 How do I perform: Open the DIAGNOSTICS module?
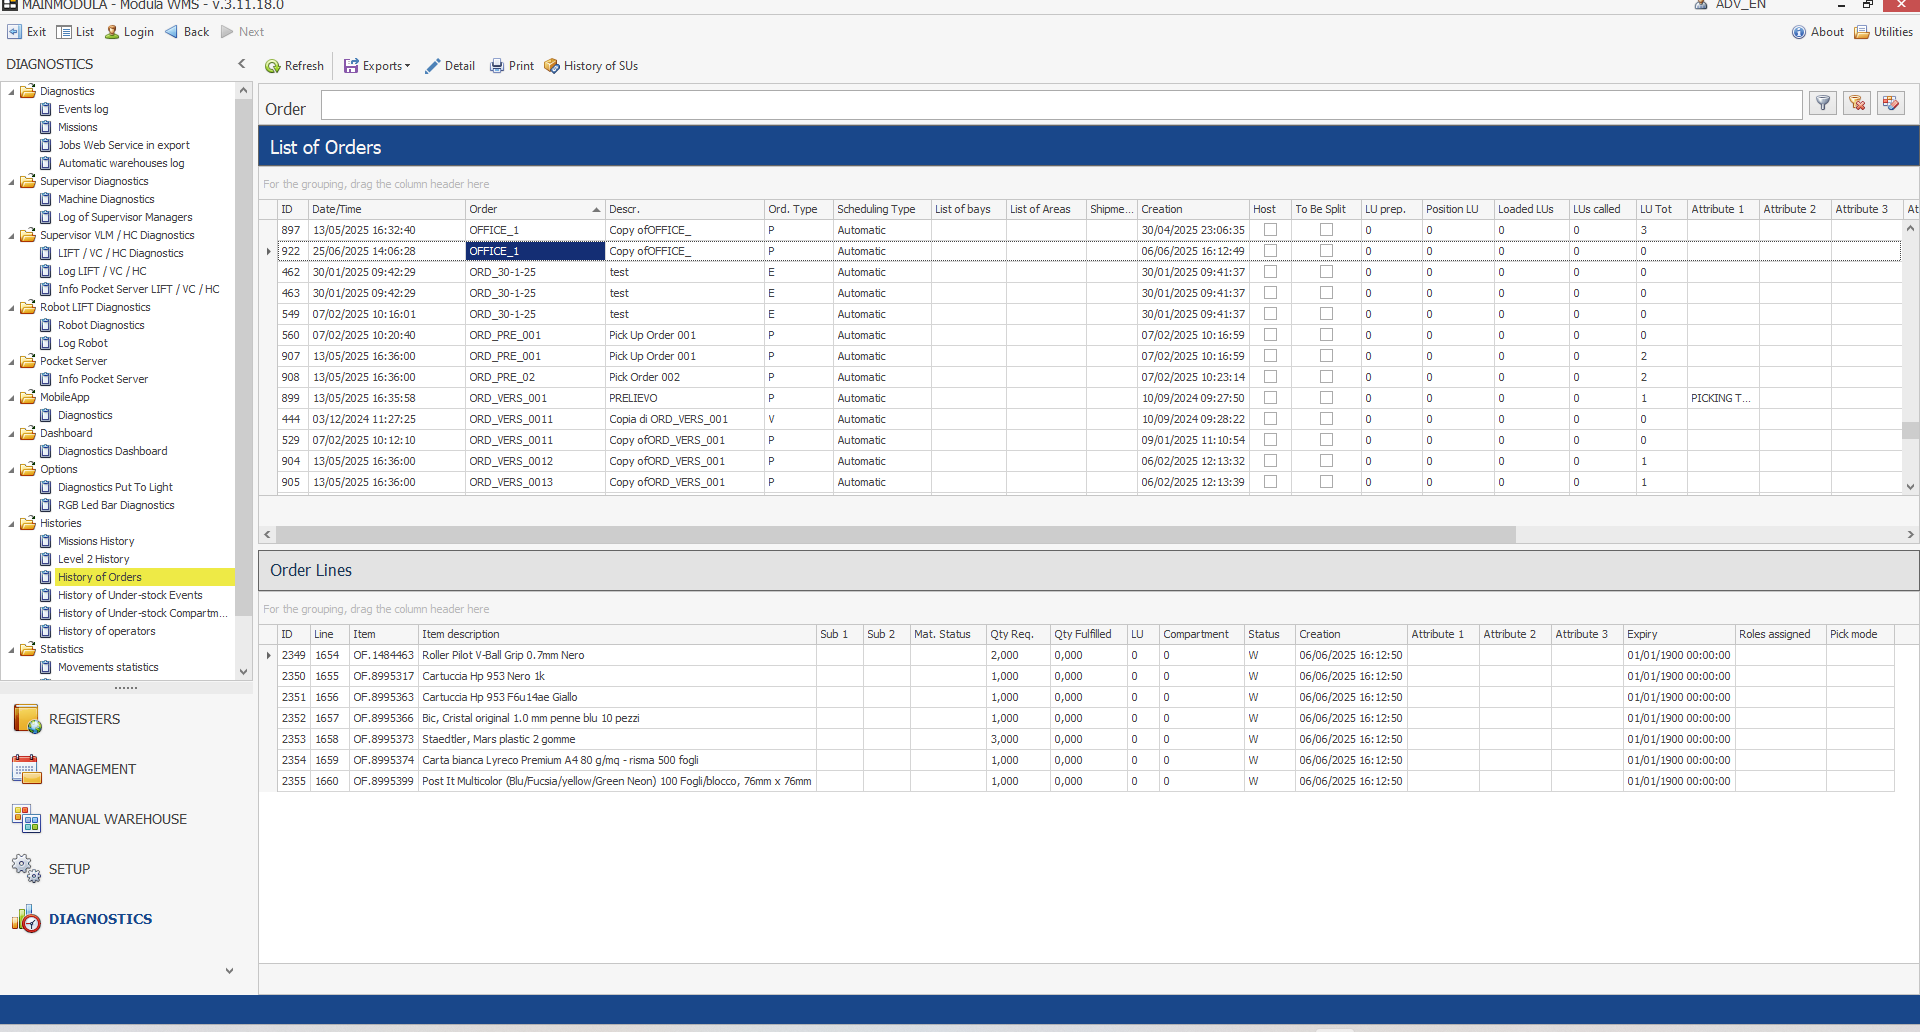[100, 919]
